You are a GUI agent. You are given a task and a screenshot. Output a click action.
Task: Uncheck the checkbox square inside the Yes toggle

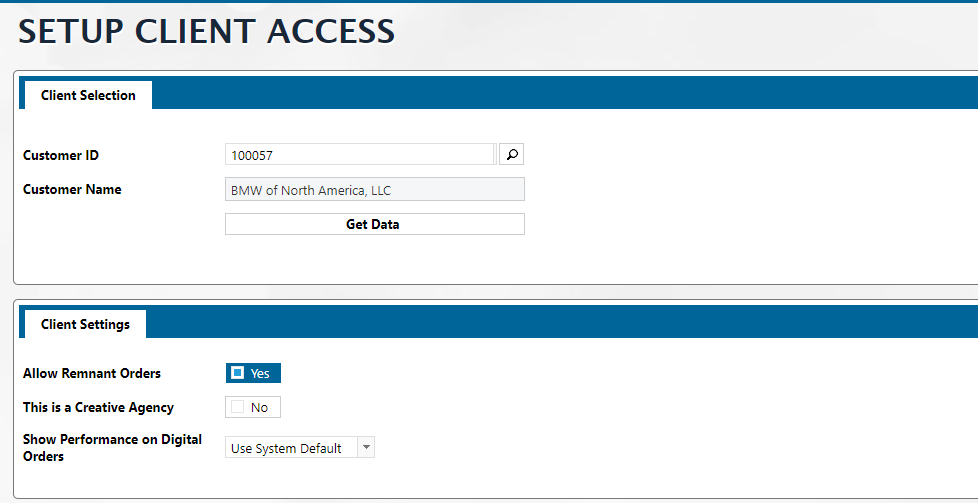(237, 373)
